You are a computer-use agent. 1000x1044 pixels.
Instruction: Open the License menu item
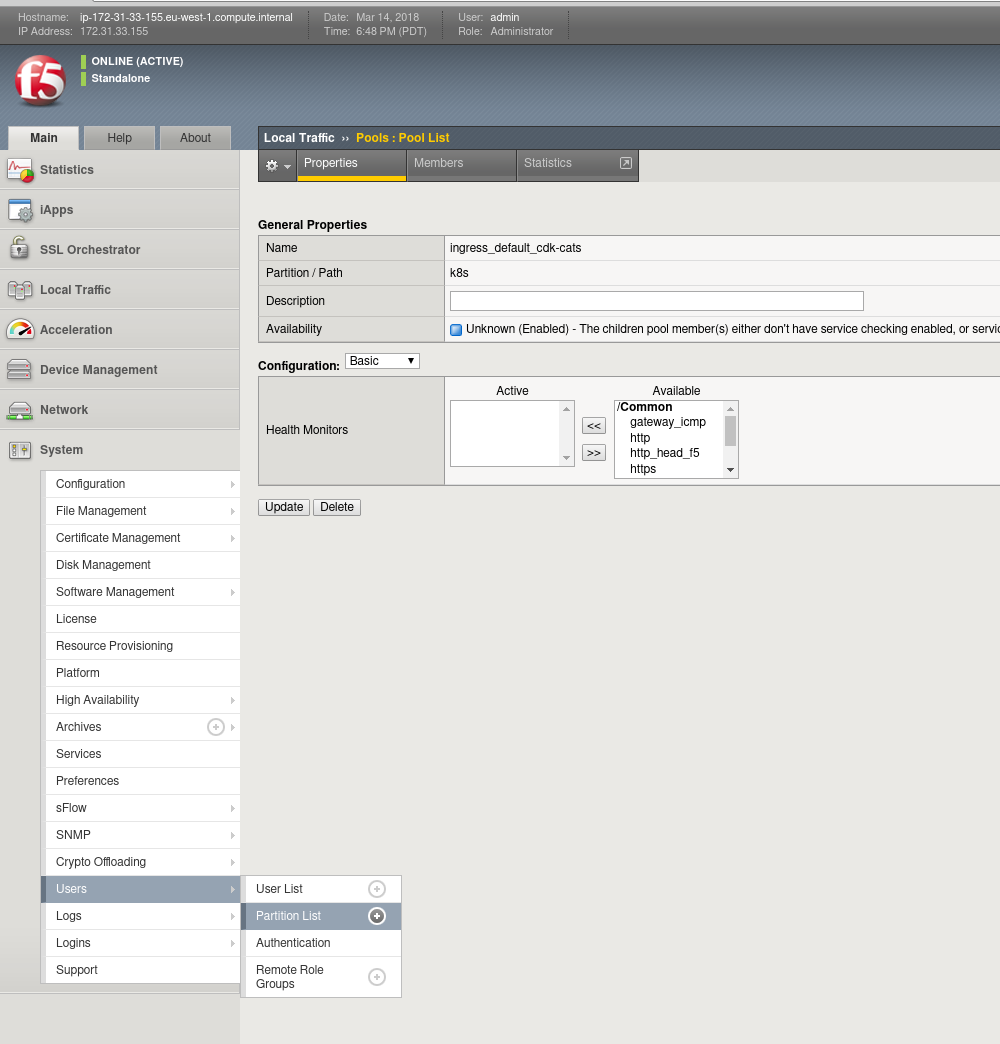pos(142,619)
